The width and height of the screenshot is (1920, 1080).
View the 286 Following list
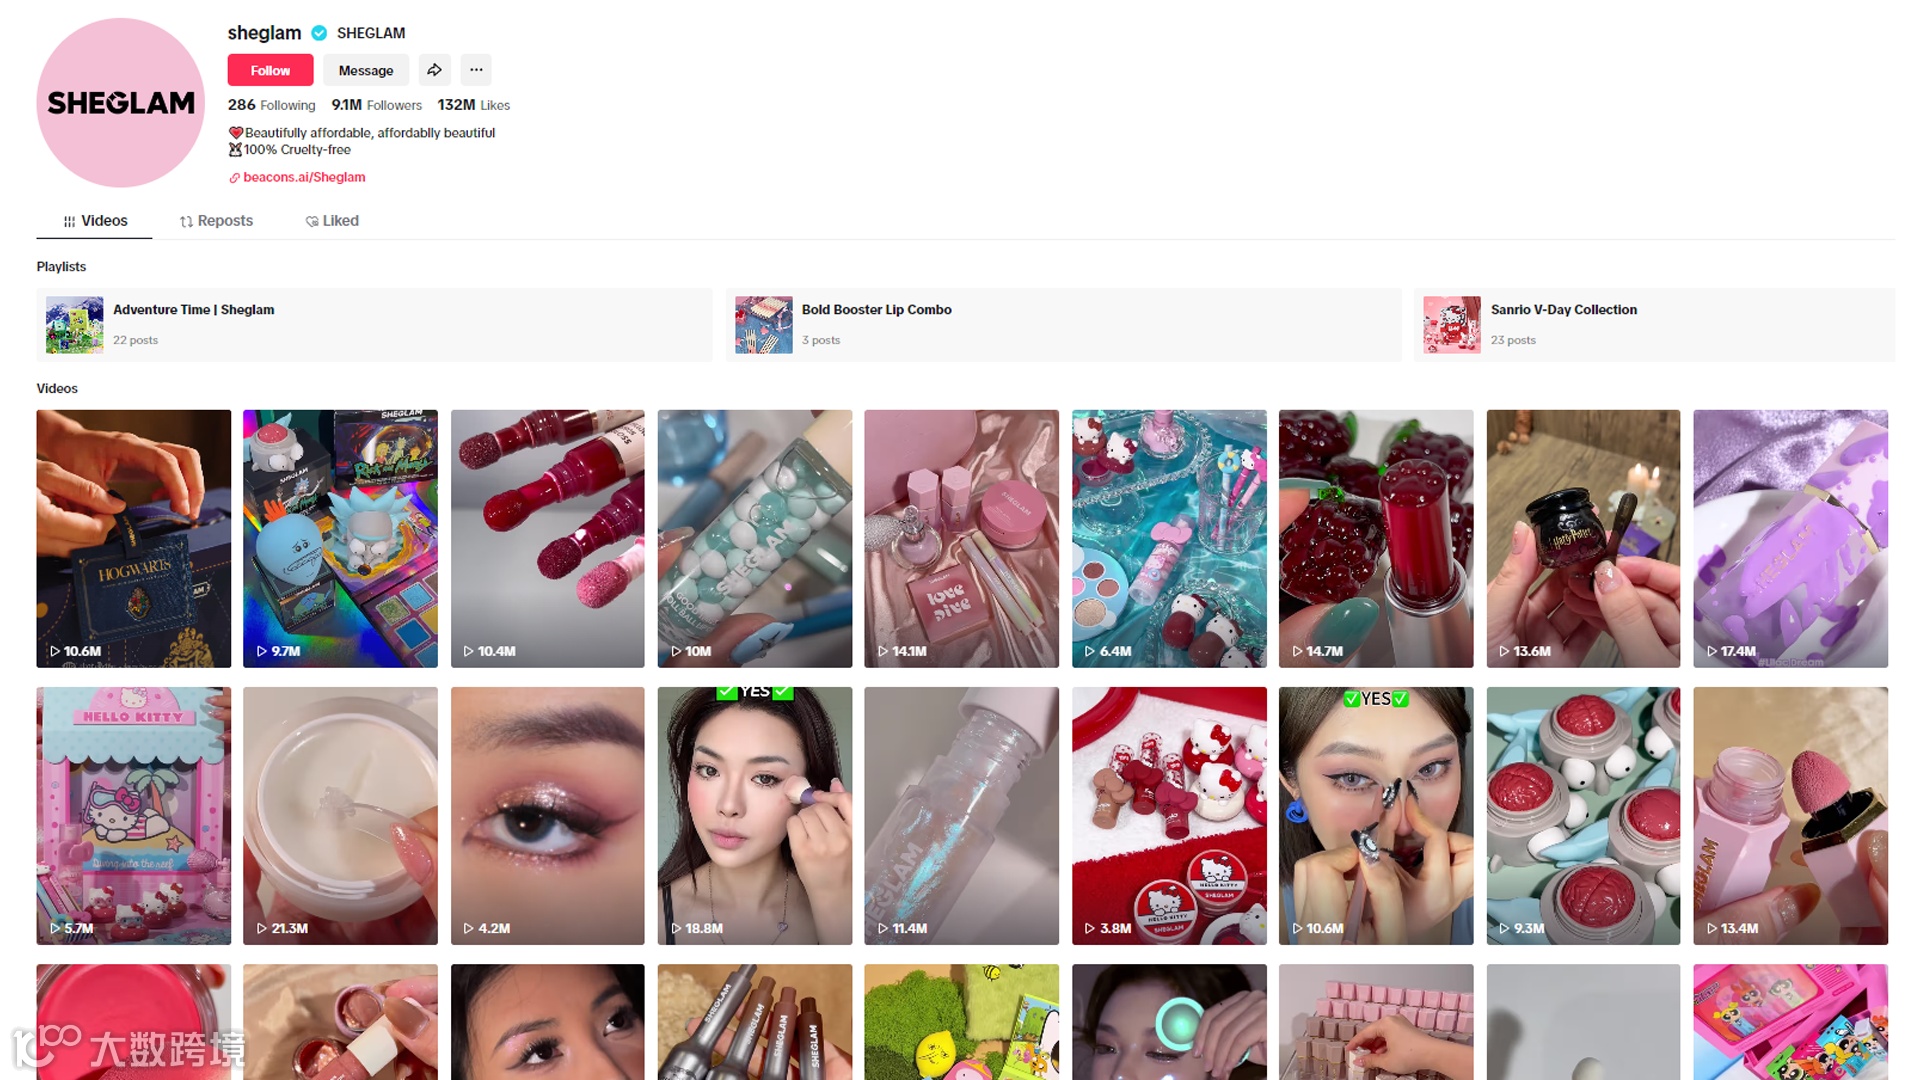271,105
